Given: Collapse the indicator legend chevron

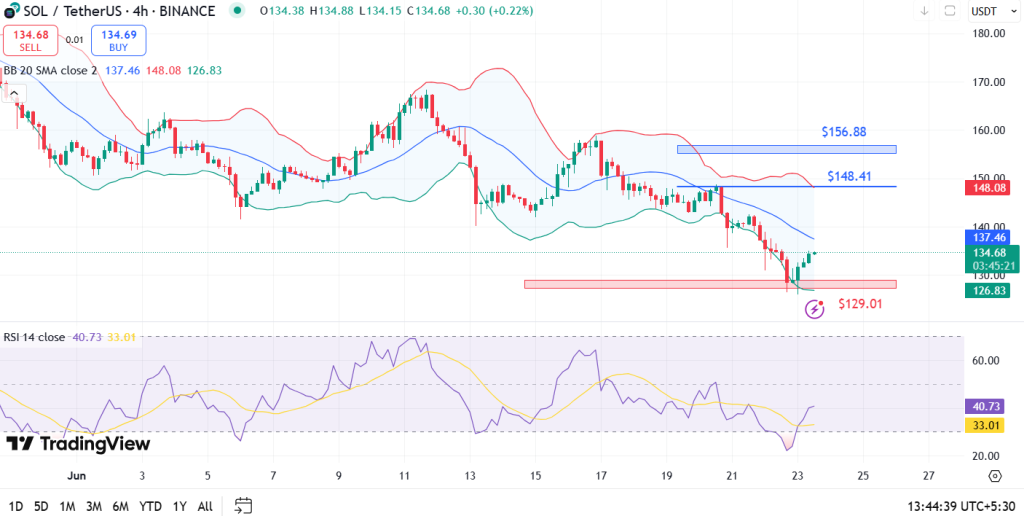Looking at the screenshot, I should (14, 92).
